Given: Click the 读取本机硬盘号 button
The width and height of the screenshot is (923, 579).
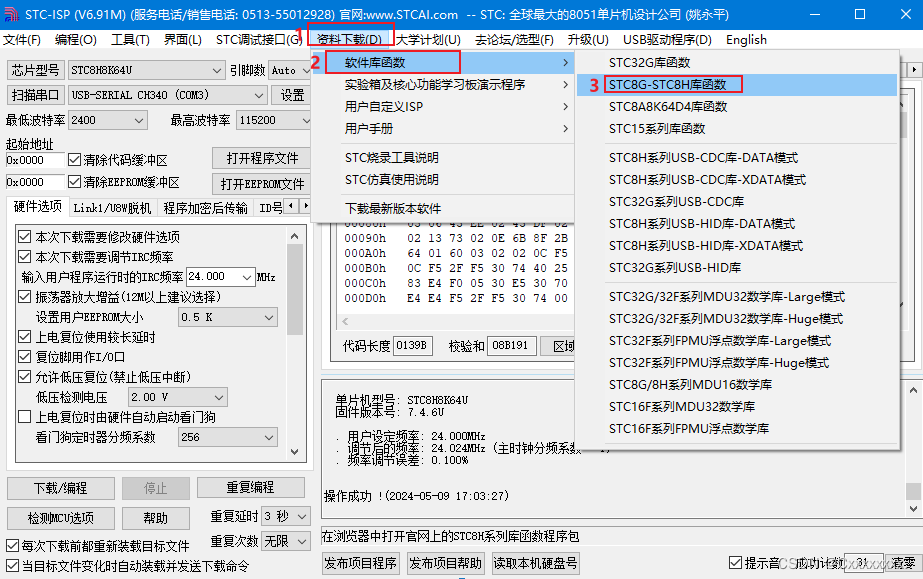Looking at the screenshot, I should 535,563.
